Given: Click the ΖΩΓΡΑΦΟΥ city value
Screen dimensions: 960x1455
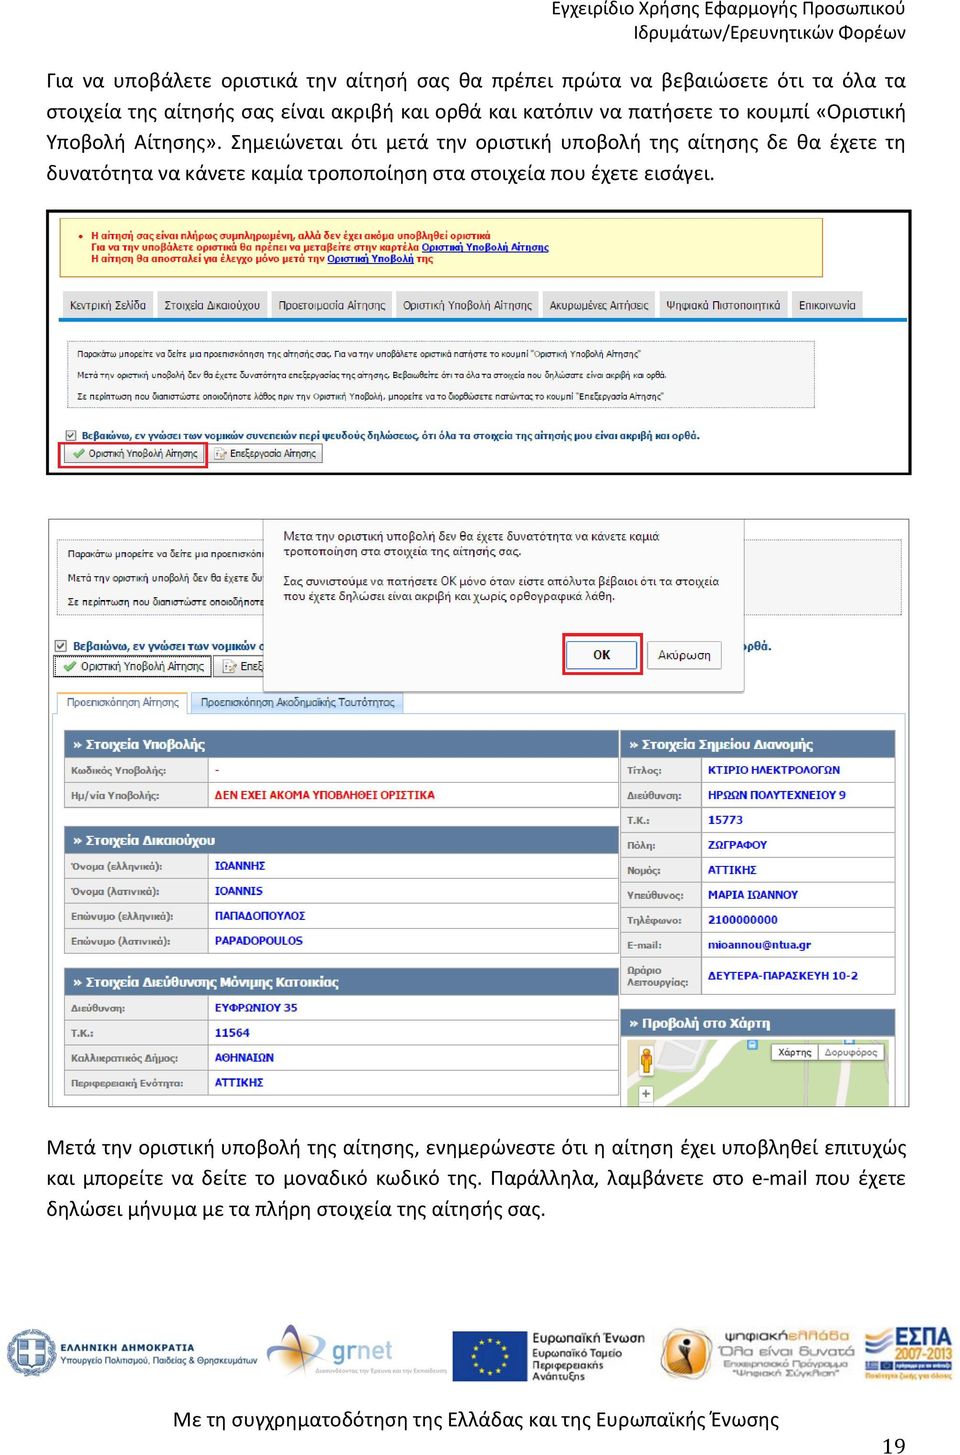Looking at the screenshot, I should click(x=737, y=845).
